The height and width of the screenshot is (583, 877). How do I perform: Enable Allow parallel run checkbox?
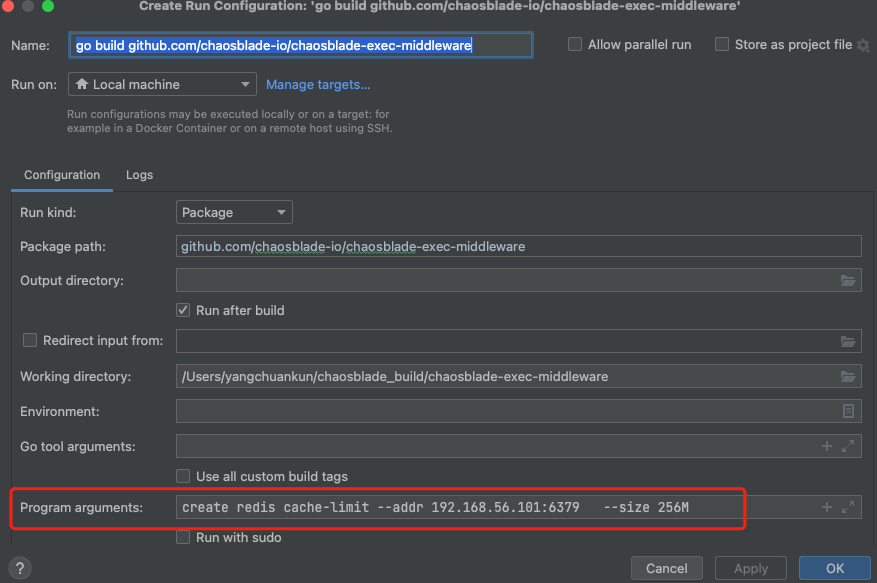click(575, 44)
